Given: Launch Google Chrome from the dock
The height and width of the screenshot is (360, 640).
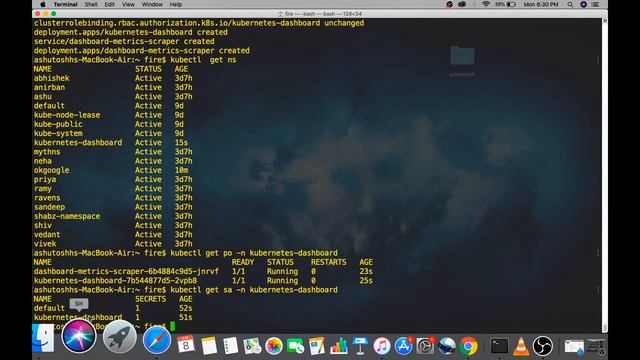Looking at the screenshot, I should click(469, 346).
